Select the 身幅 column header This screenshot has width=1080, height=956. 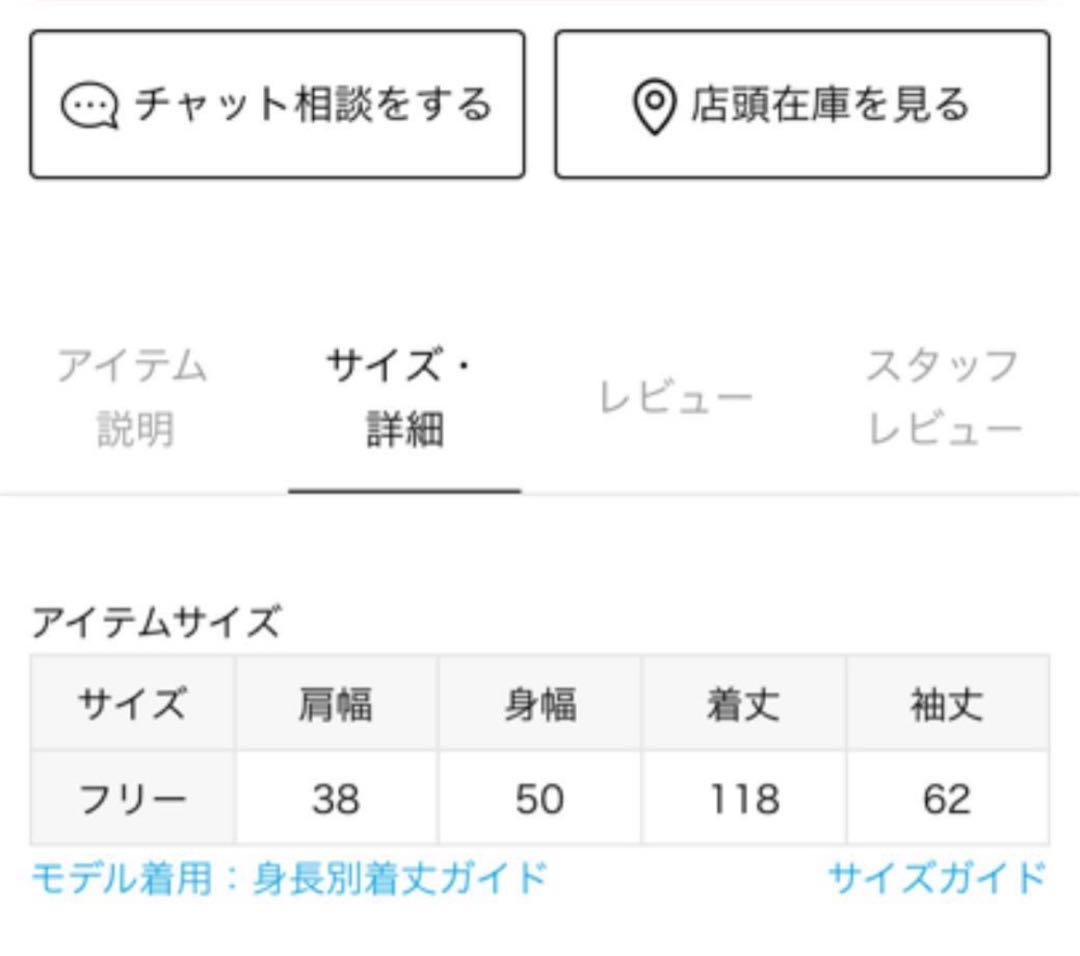pyautogui.click(x=540, y=705)
